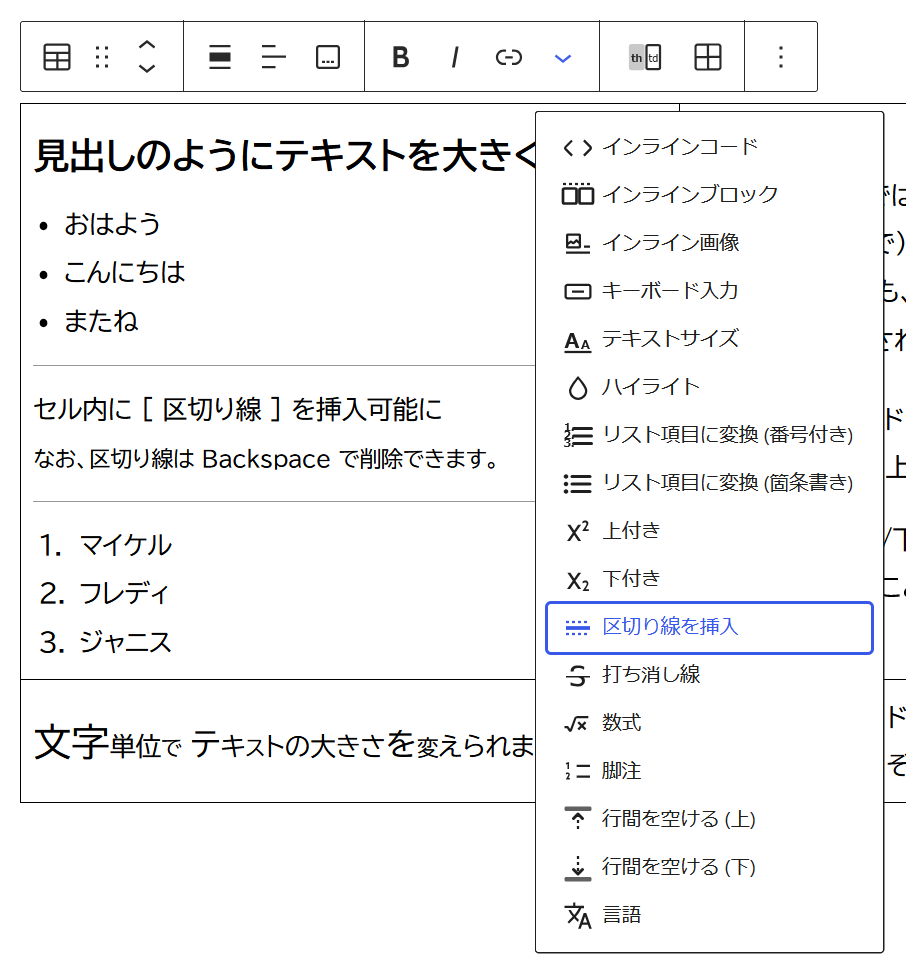The image size is (906, 977).
Task: Click numbered item フレディ
Action: point(124,593)
